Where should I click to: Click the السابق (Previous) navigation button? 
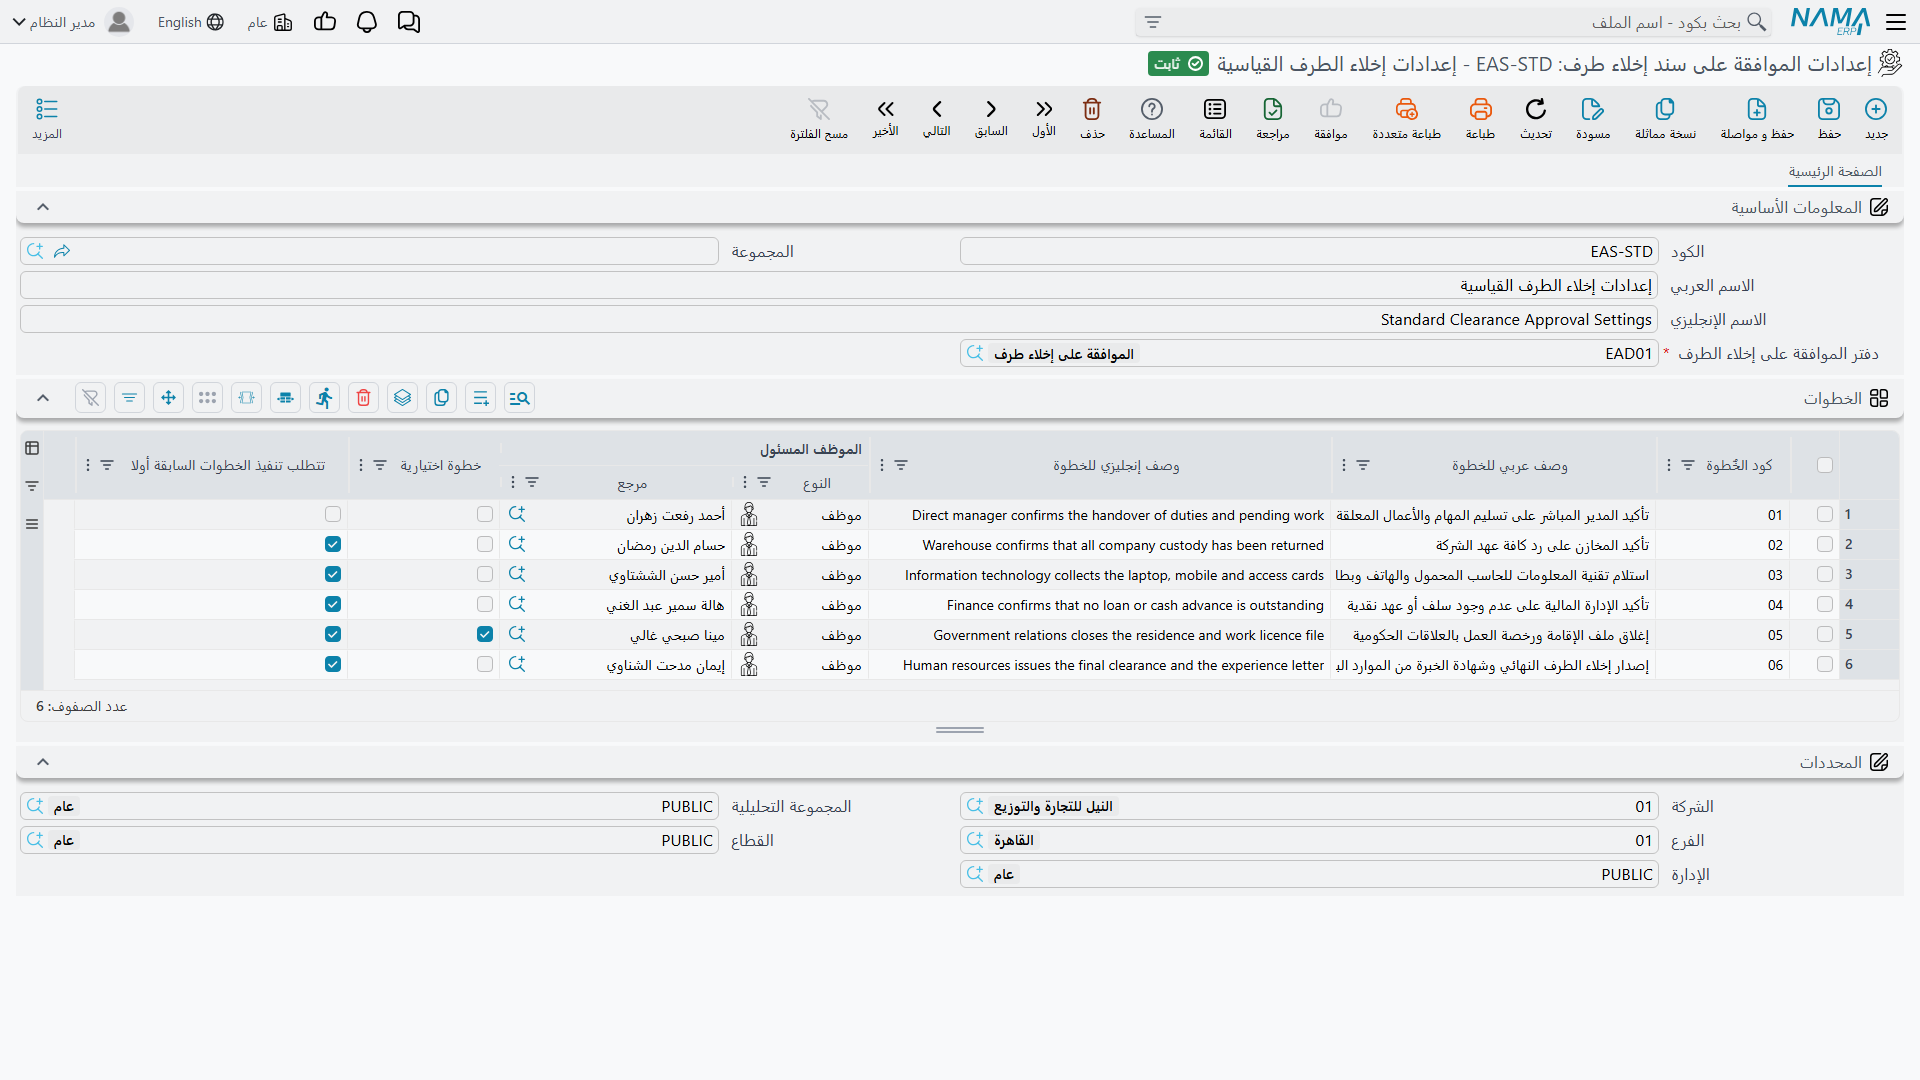tap(991, 118)
